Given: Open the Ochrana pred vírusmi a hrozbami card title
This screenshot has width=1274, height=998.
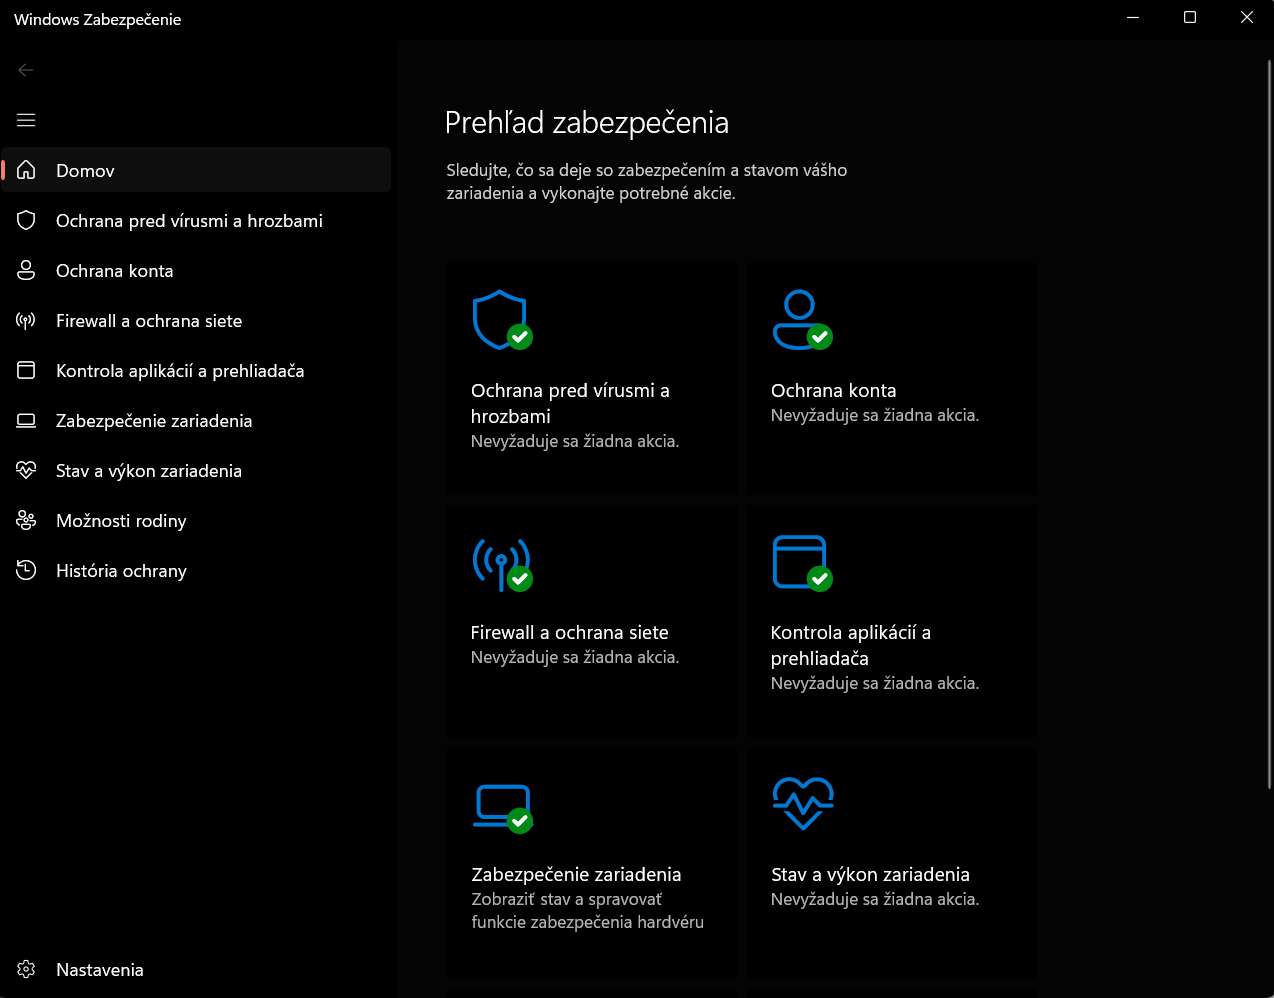Looking at the screenshot, I should point(570,403).
